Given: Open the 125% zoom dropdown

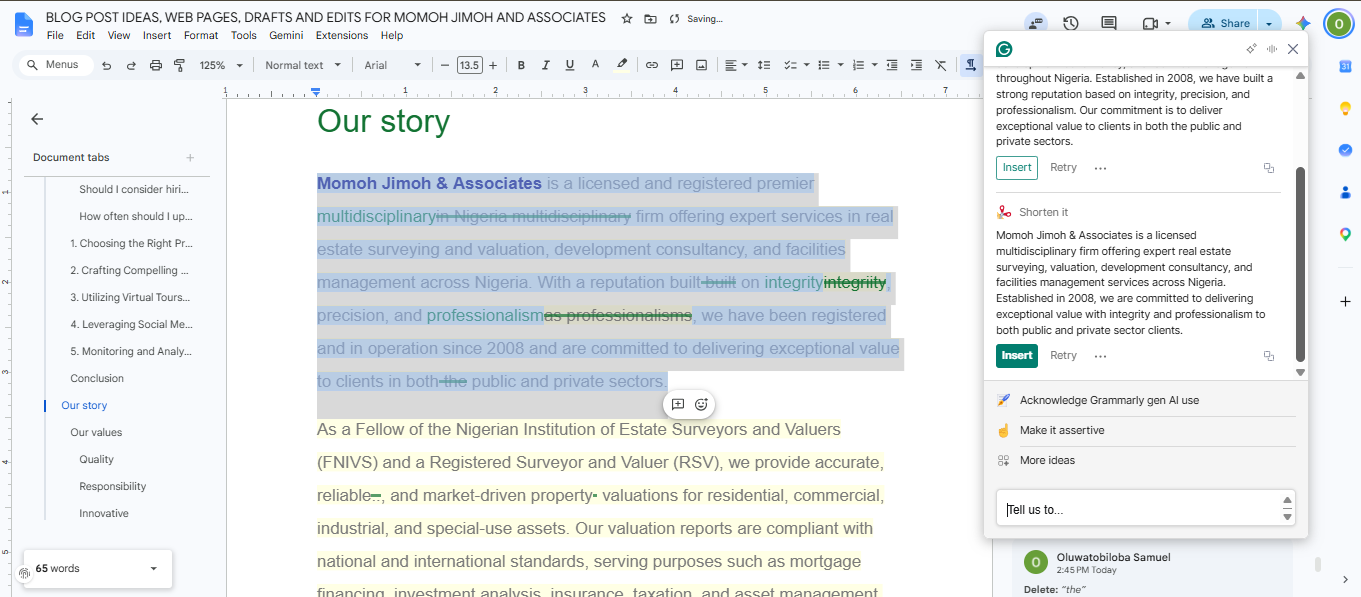Looking at the screenshot, I should [221, 65].
